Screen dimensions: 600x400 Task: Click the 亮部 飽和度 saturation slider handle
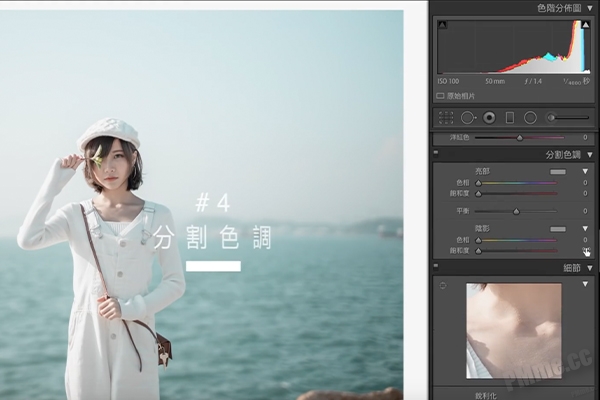click(478, 194)
